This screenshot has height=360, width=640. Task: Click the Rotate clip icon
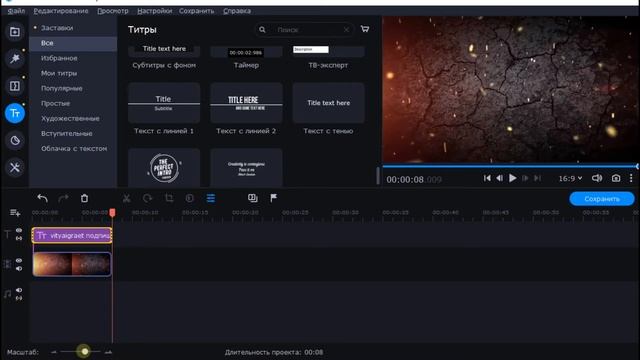pyautogui.click(x=147, y=198)
